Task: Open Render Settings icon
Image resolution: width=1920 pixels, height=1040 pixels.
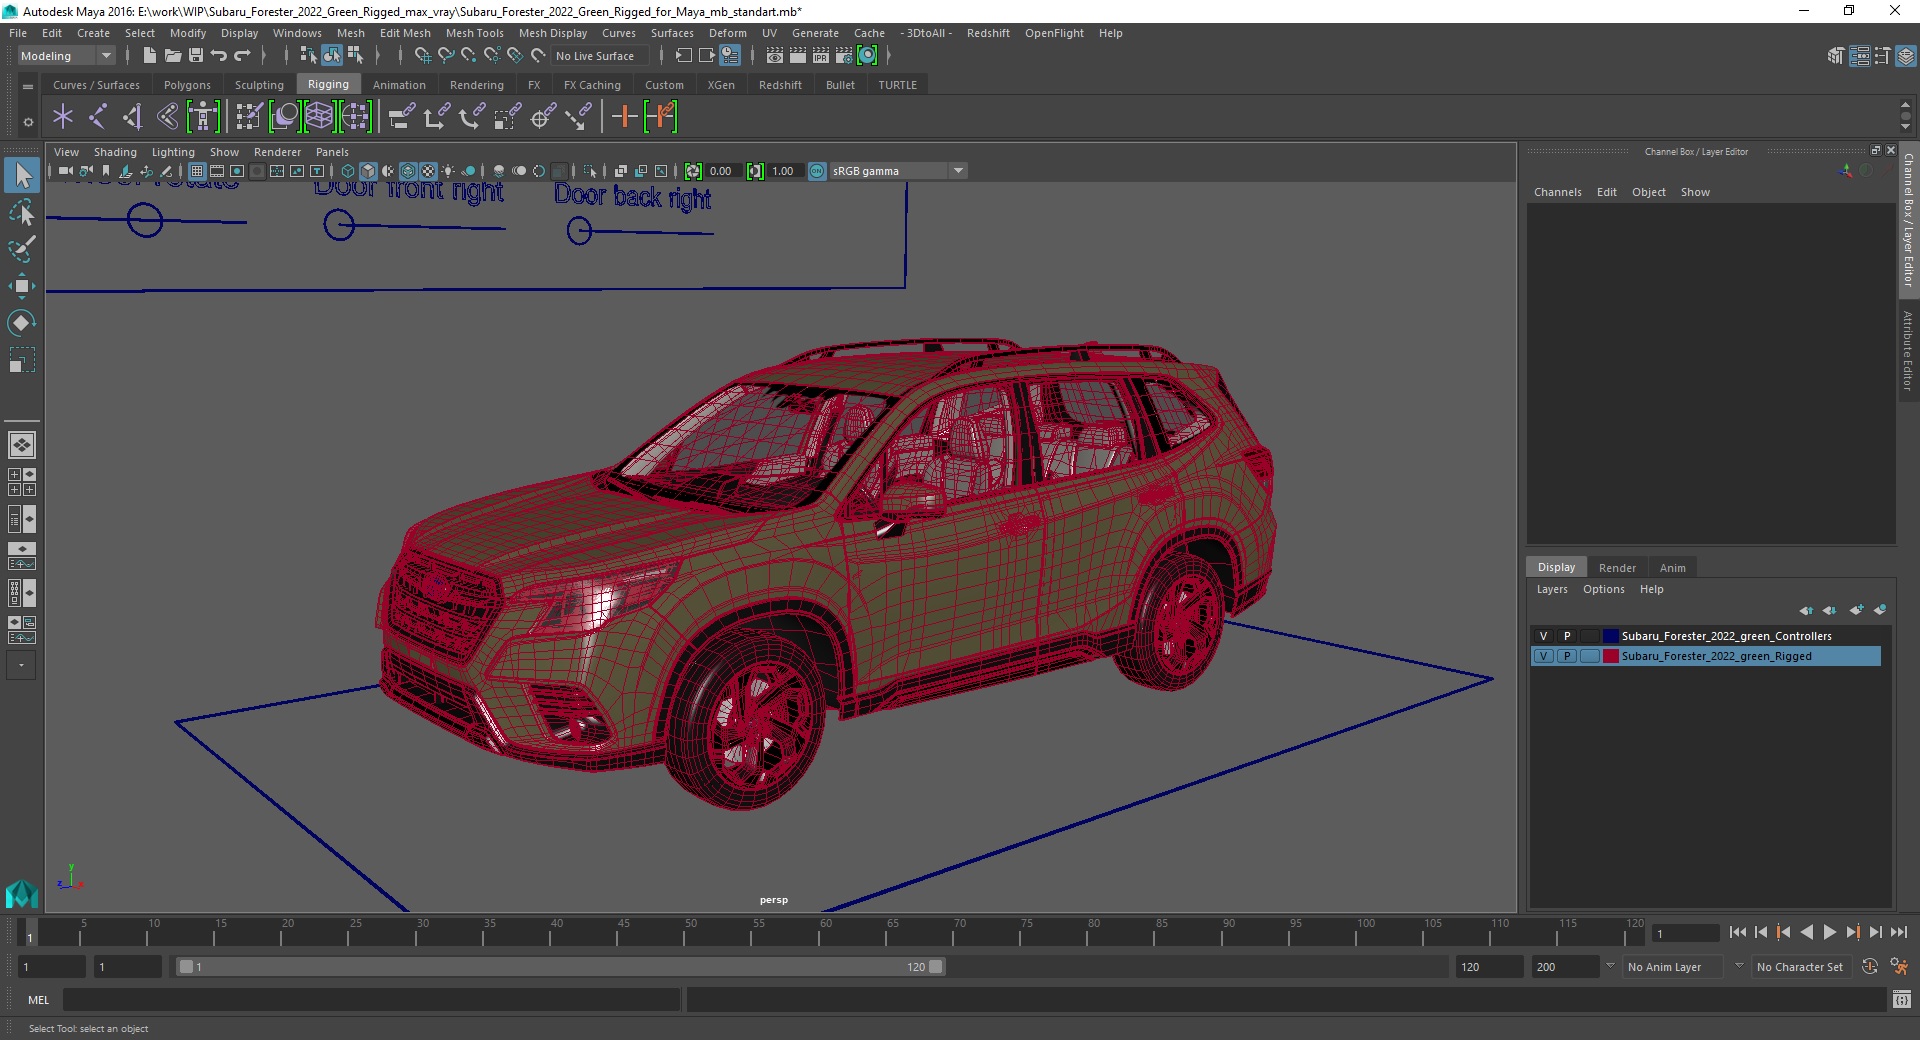Action: [x=844, y=56]
